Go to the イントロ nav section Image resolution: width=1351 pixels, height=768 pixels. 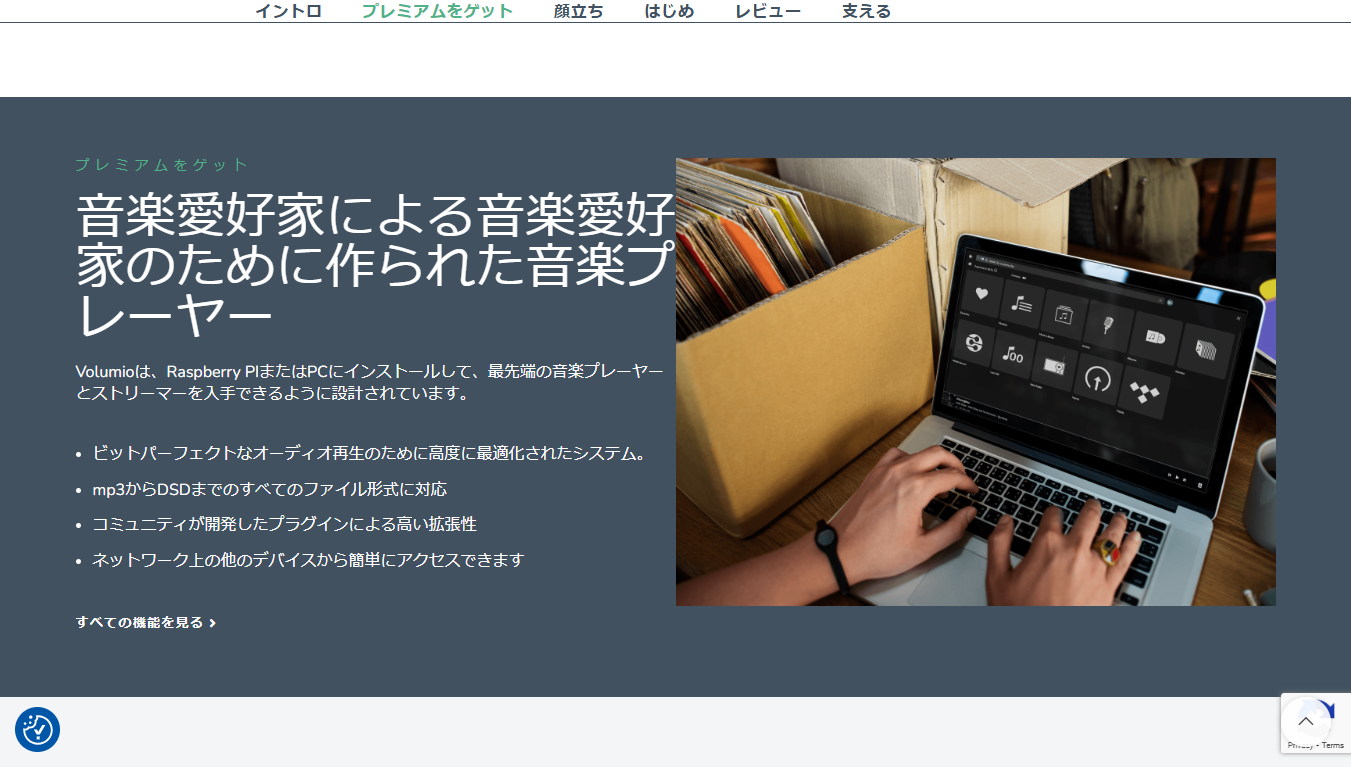(288, 11)
